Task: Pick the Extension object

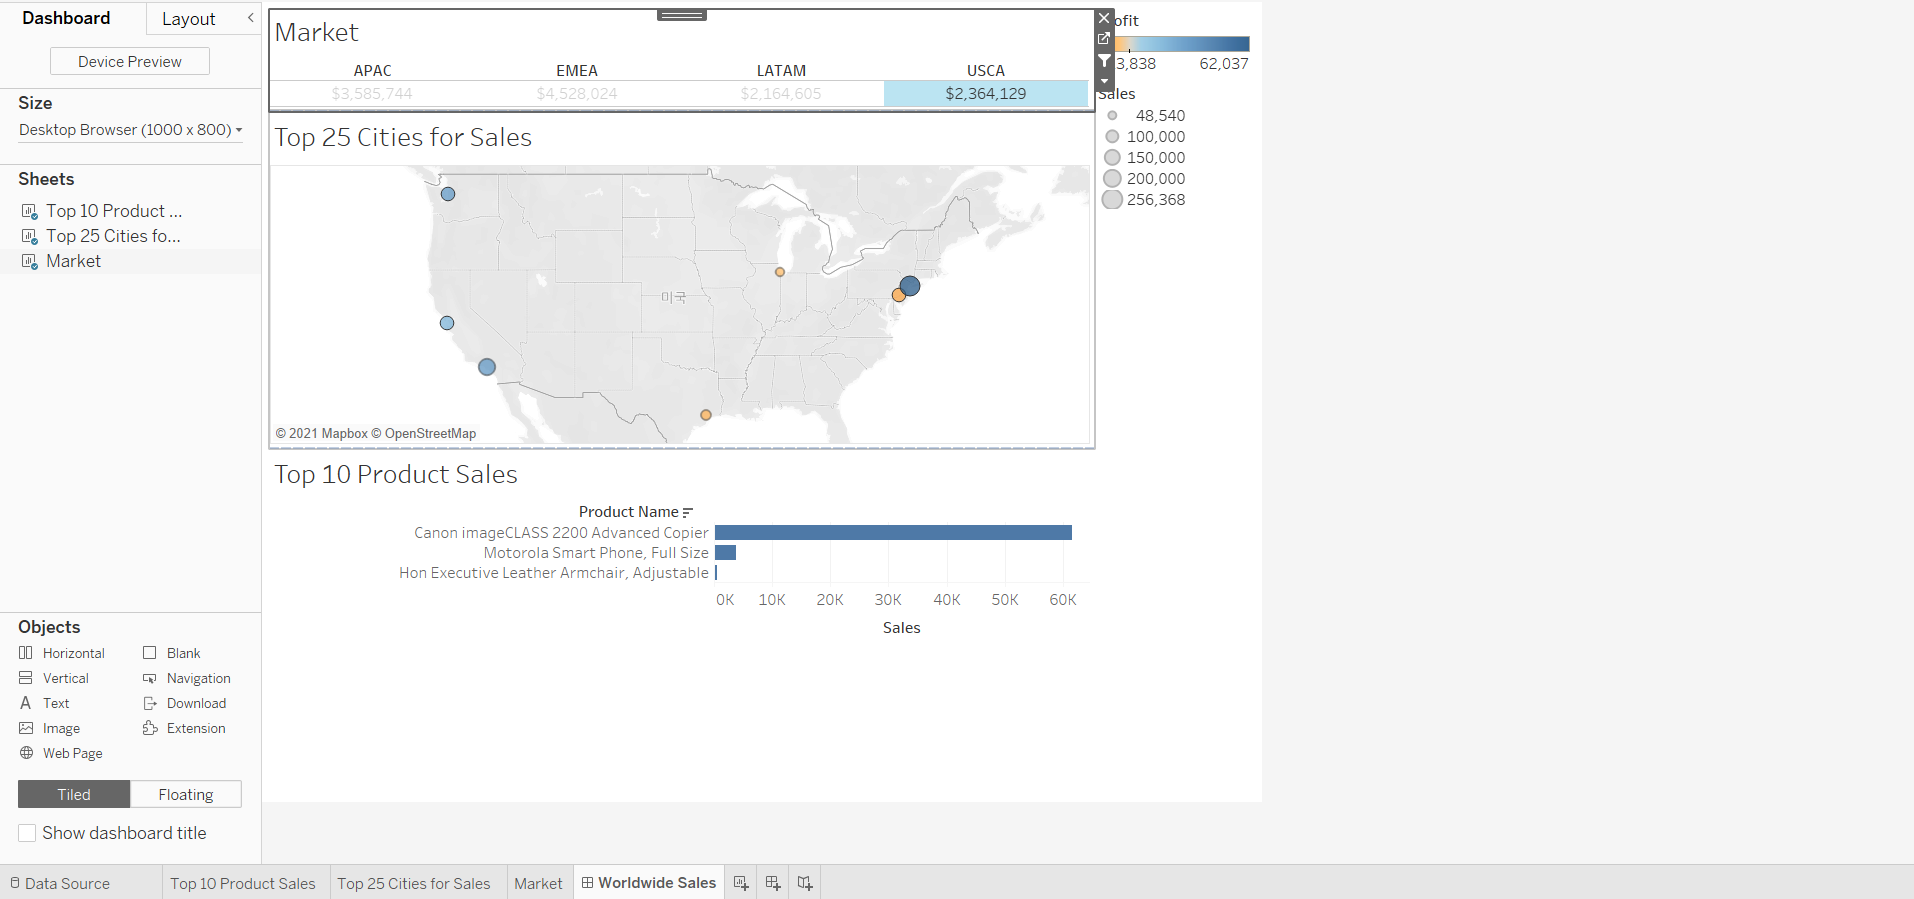Action: pyautogui.click(x=185, y=728)
